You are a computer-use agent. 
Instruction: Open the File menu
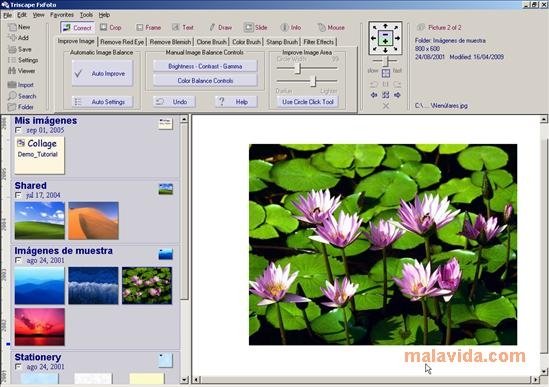(x=7, y=15)
